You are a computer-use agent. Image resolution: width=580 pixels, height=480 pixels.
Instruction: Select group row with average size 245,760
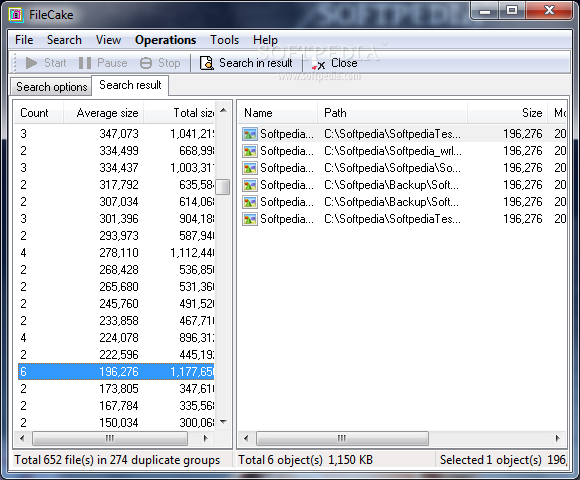coord(116,304)
